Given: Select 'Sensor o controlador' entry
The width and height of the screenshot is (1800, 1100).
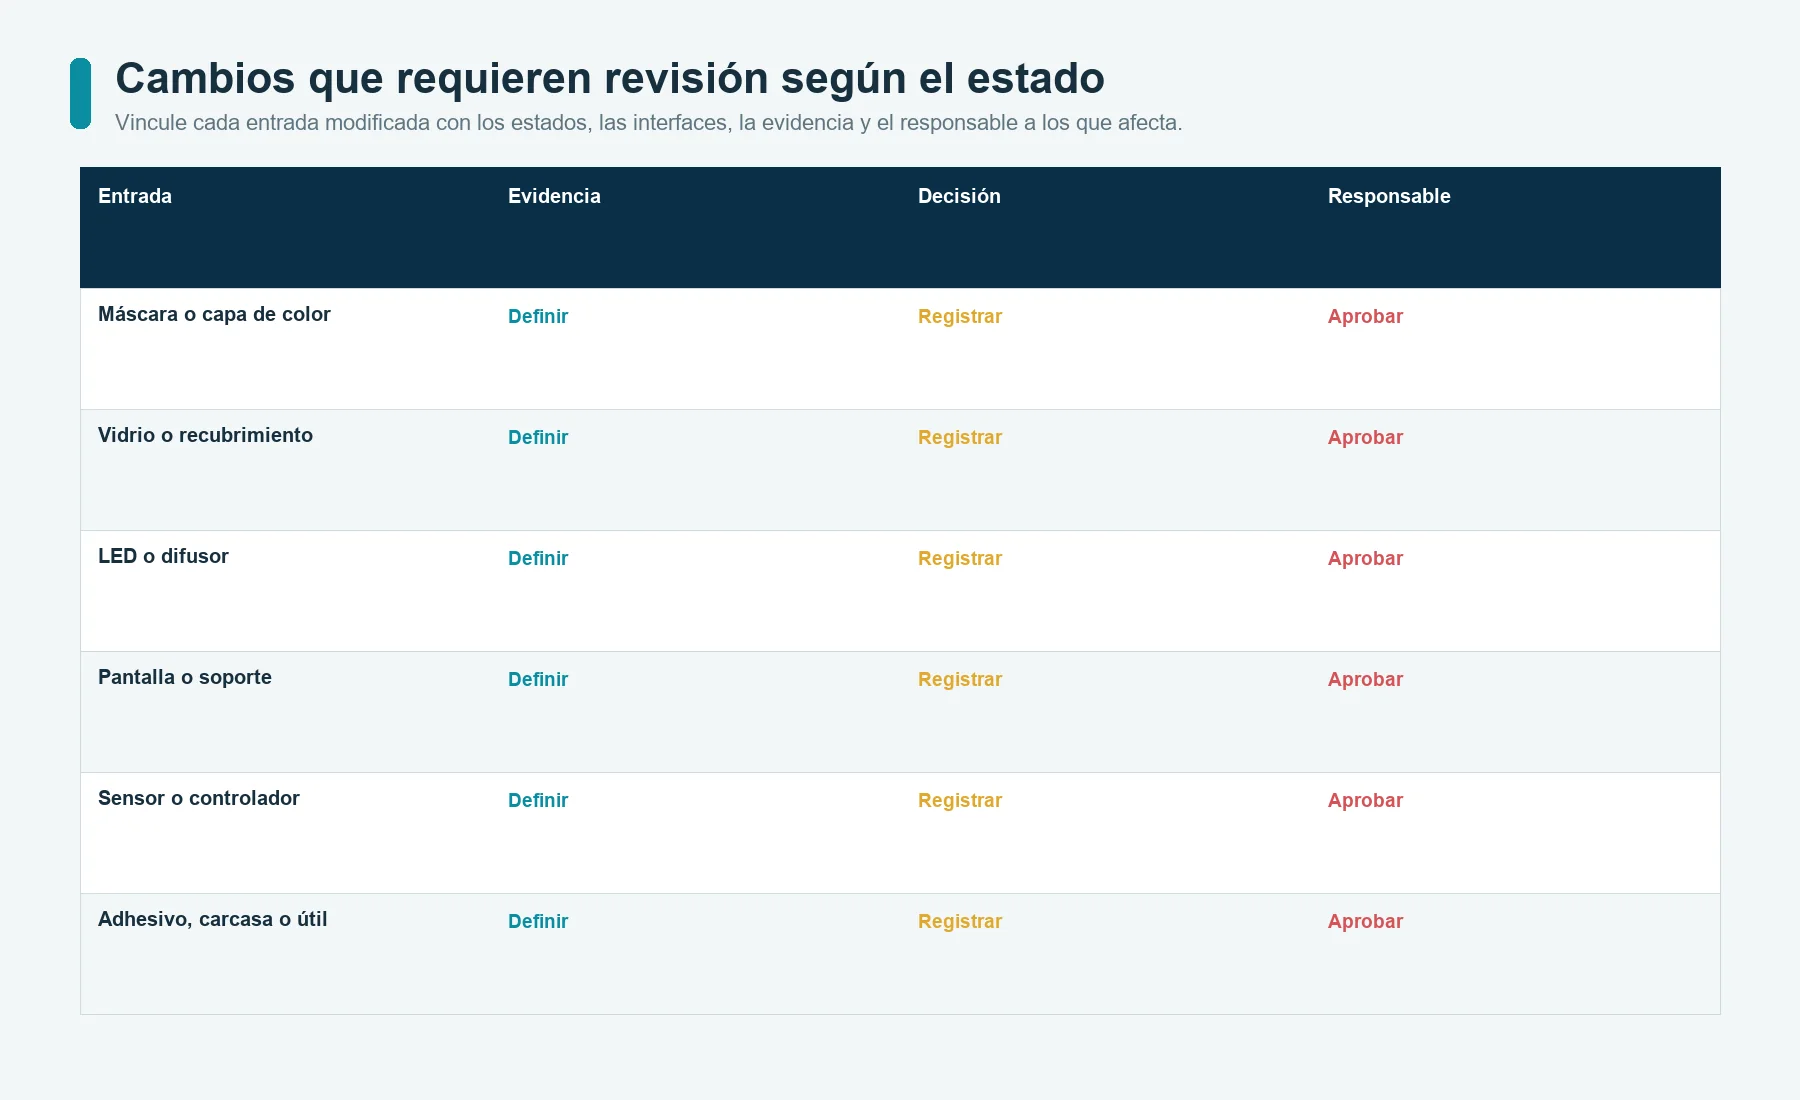Looking at the screenshot, I should tap(199, 798).
